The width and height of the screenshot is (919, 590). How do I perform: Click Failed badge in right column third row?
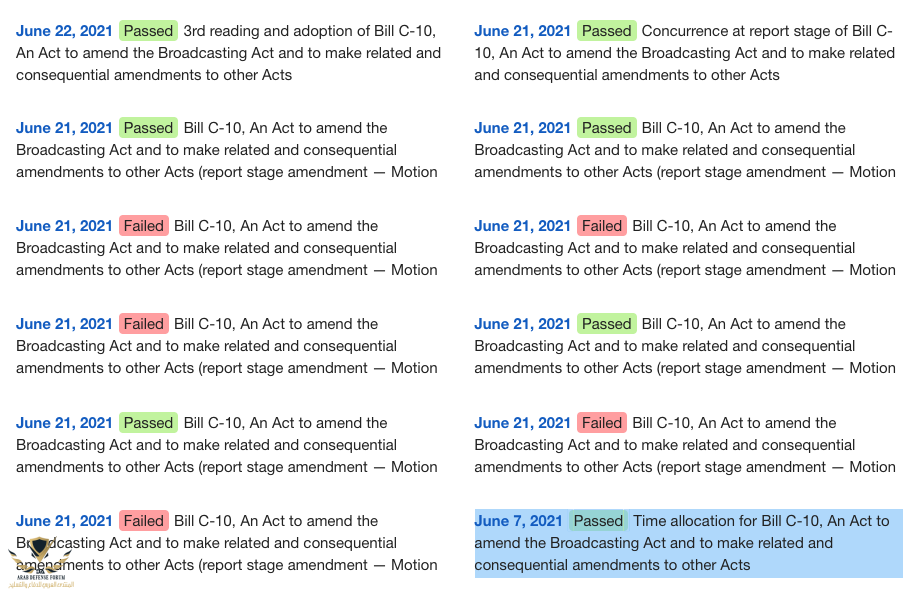point(602,226)
